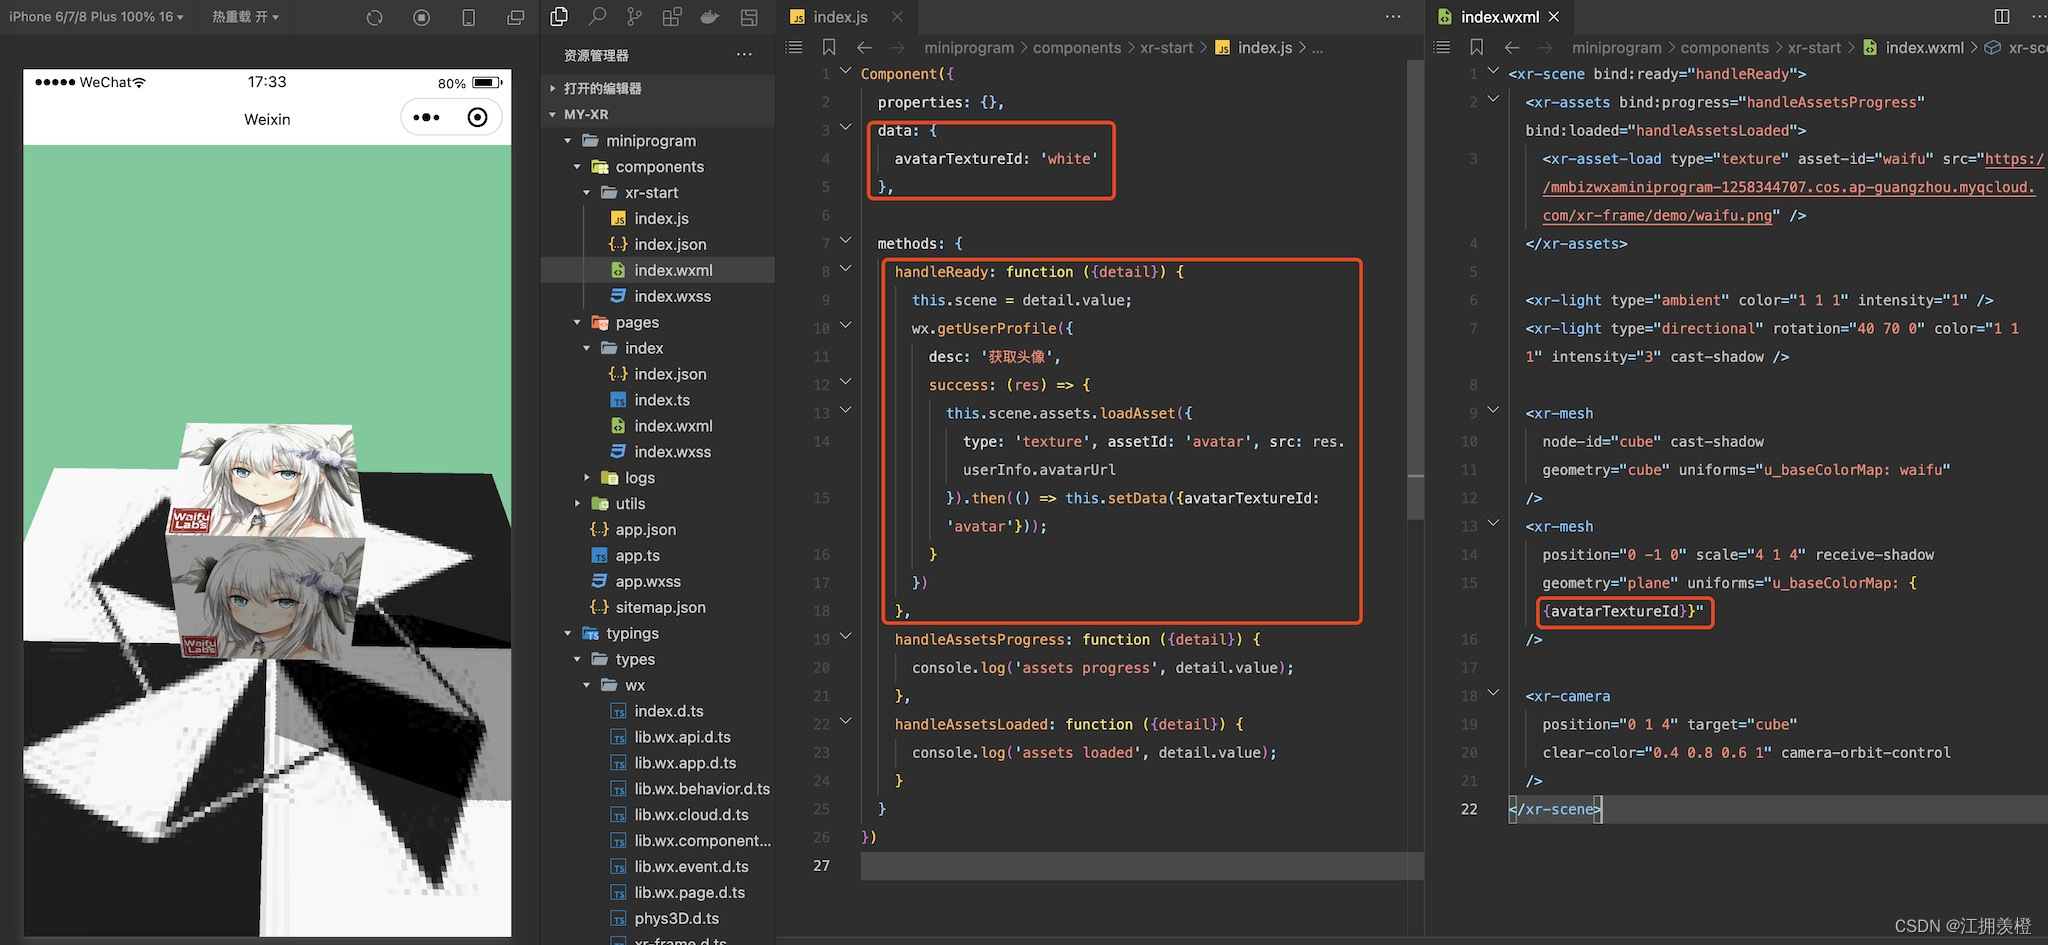
Task: Open app.json in the explorer
Action: 645,530
